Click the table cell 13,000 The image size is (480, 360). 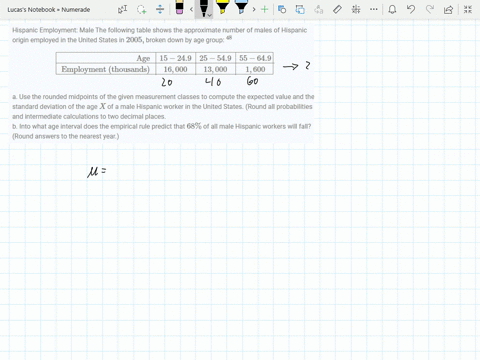point(215,69)
